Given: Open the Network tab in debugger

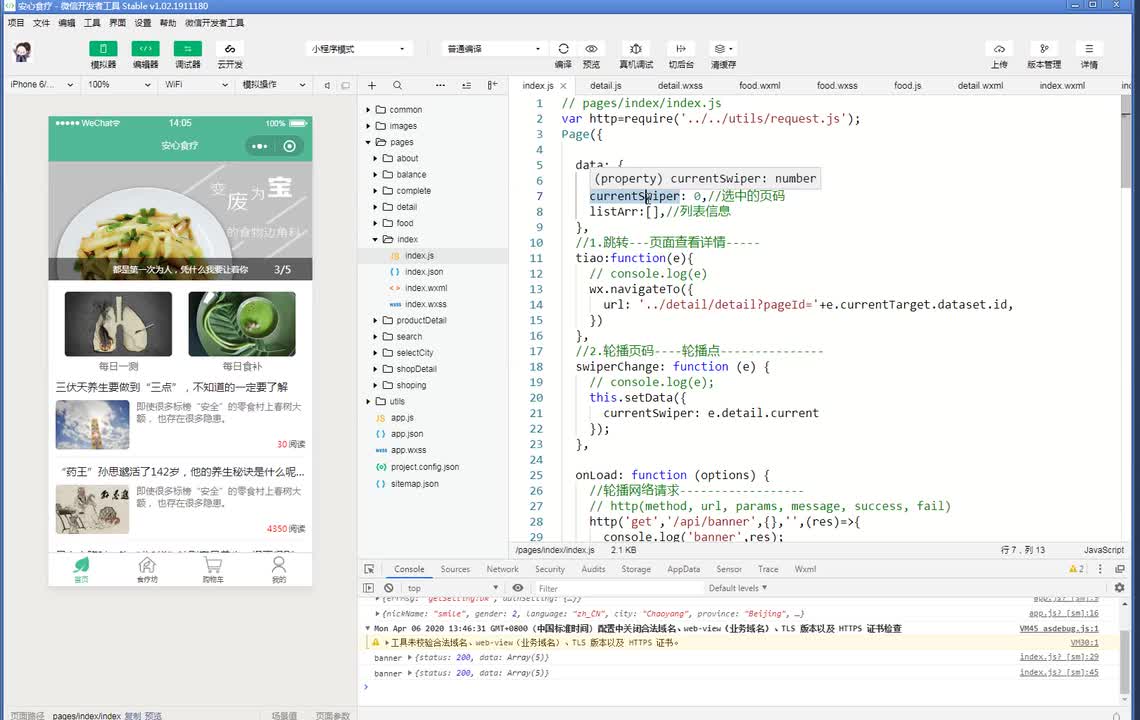Looking at the screenshot, I should (502, 569).
